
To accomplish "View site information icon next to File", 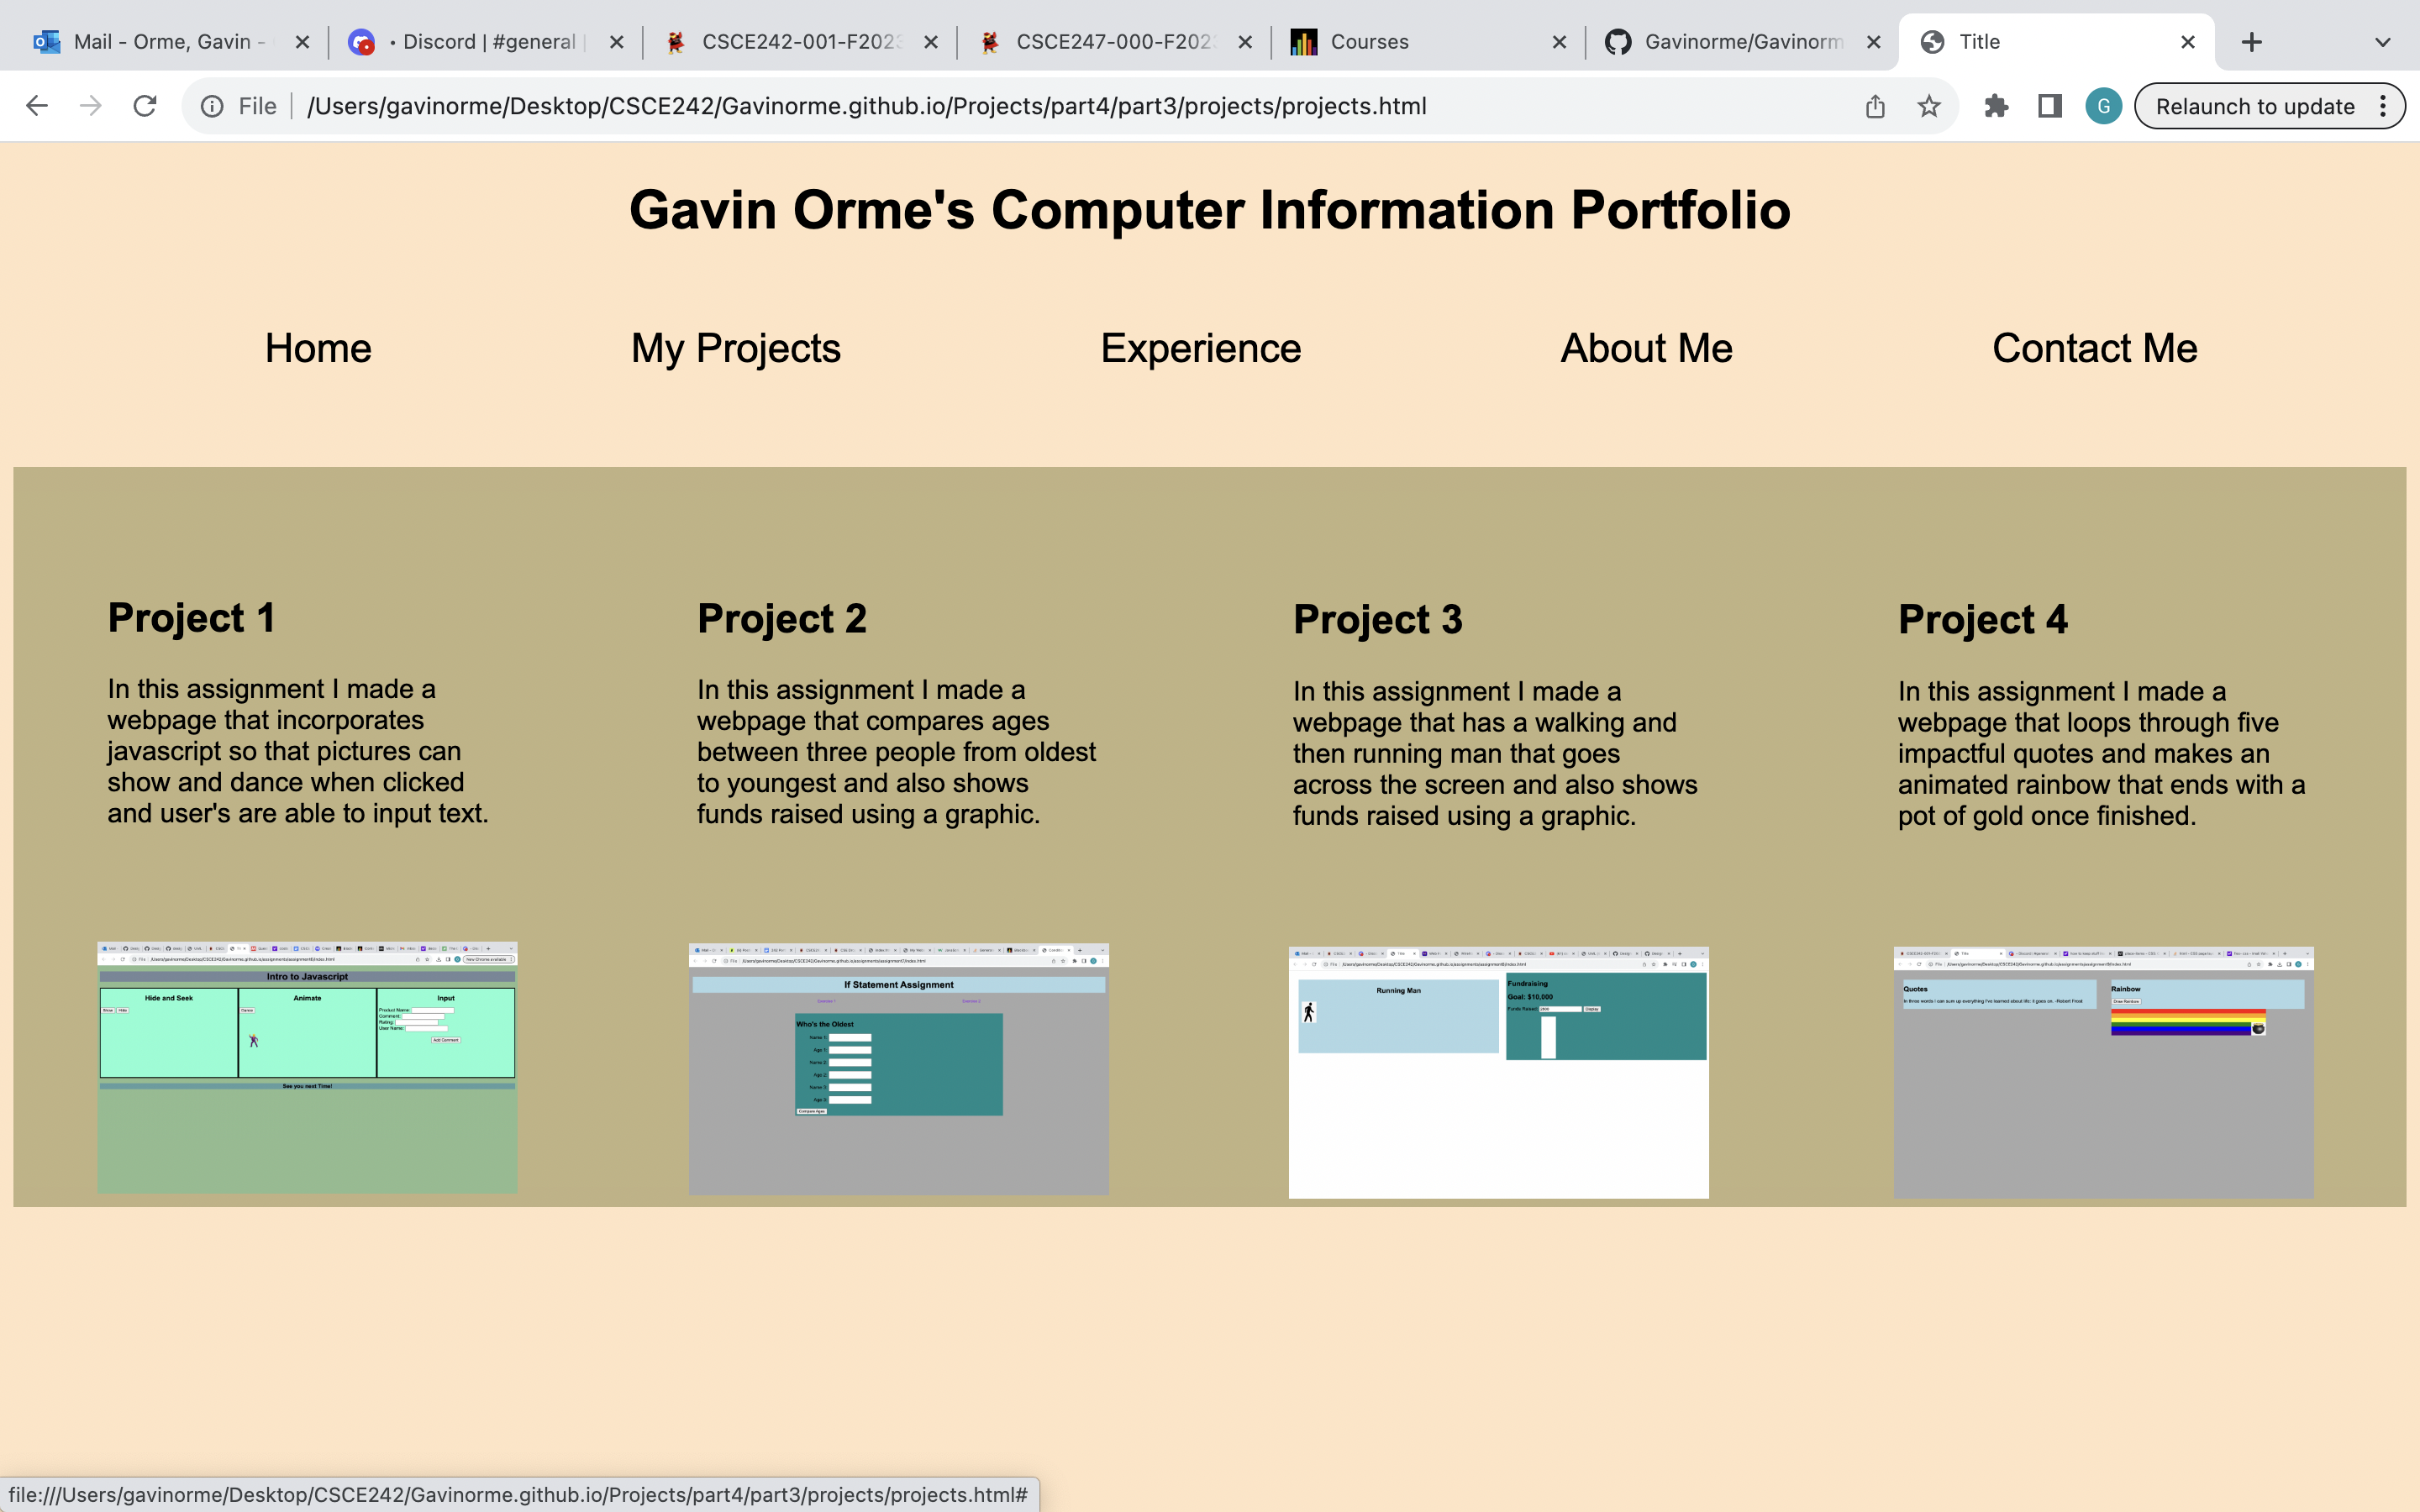I will pos(212,106).
